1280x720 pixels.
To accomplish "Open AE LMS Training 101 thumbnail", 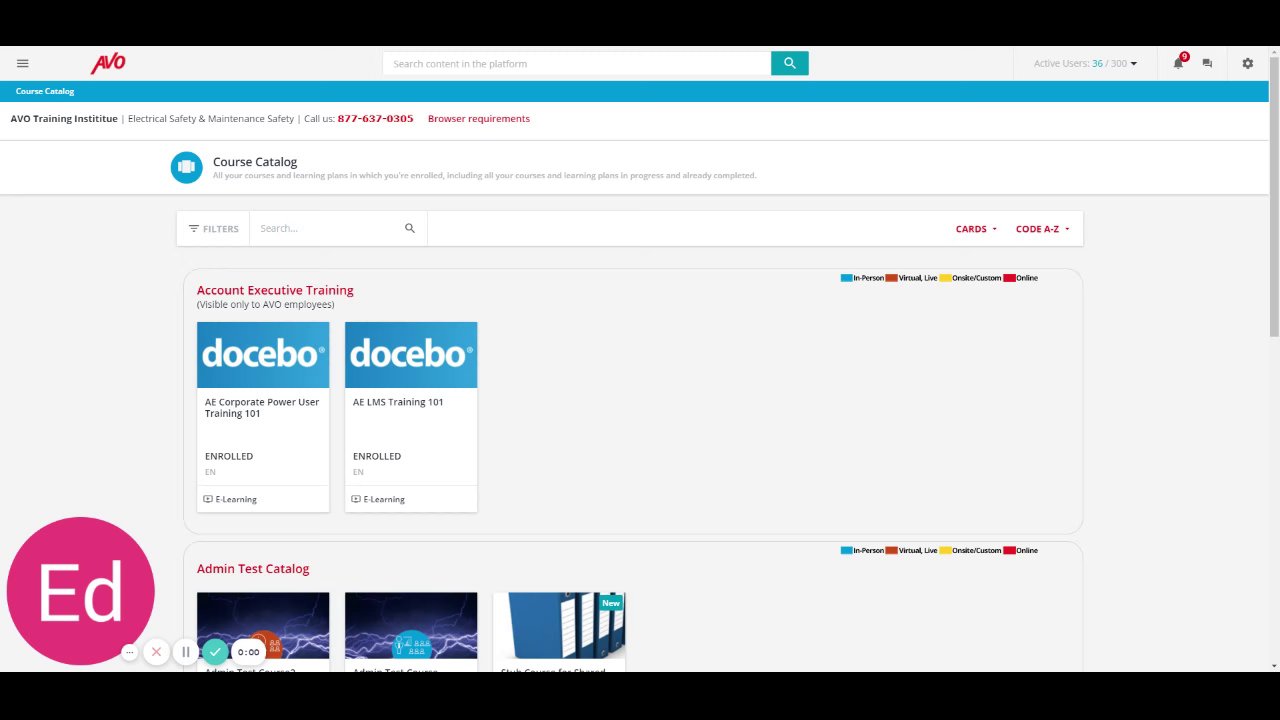I will [x=411, y=355].
